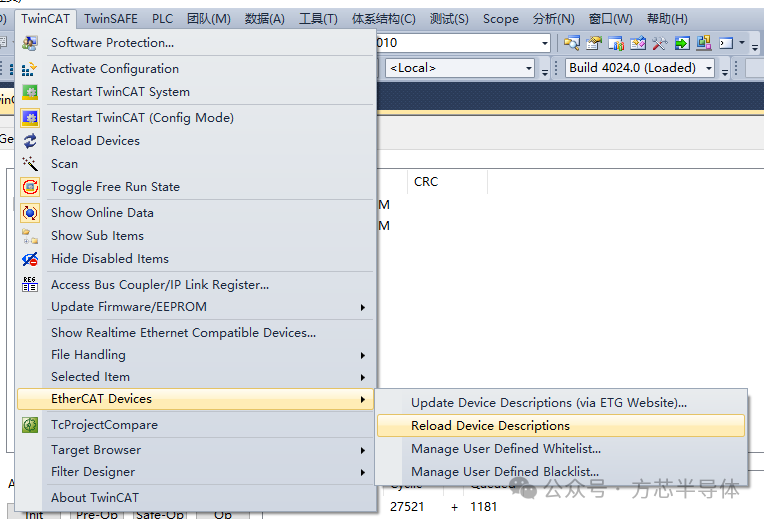Choose Reload Device Descriptions
The height and width of the screenshot is (519, 764).
pos(561,426)
